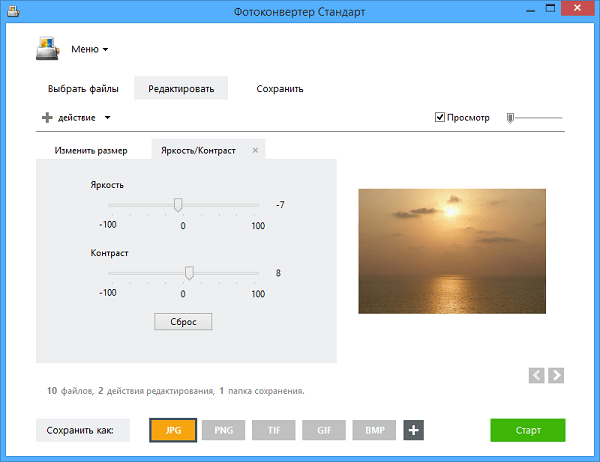Start conversion with the Старт button

(527, 430)
